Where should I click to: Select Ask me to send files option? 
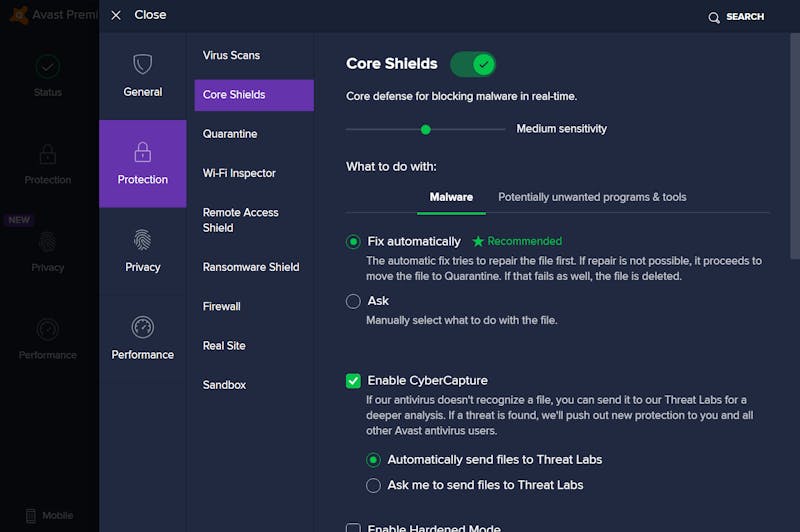tap(373, 485)
